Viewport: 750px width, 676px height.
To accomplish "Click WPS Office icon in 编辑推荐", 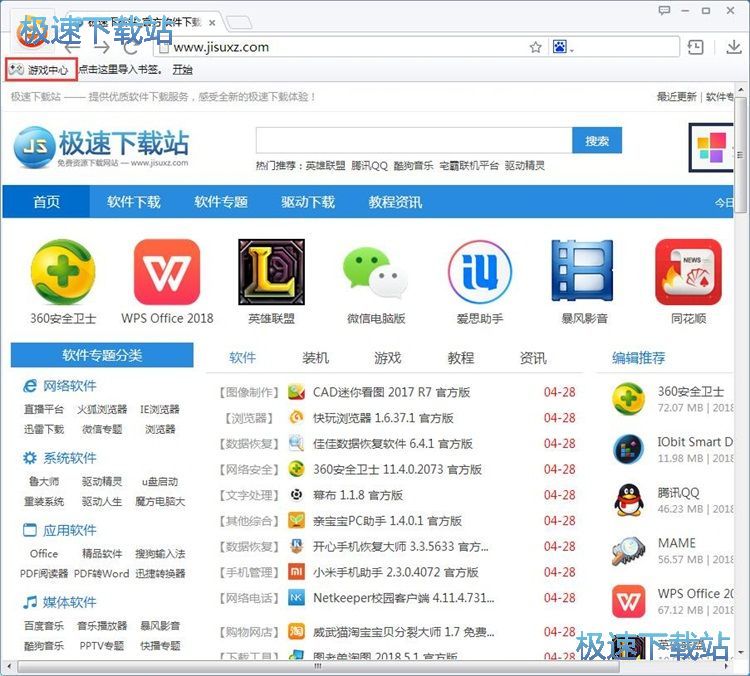I will point(629,601).
